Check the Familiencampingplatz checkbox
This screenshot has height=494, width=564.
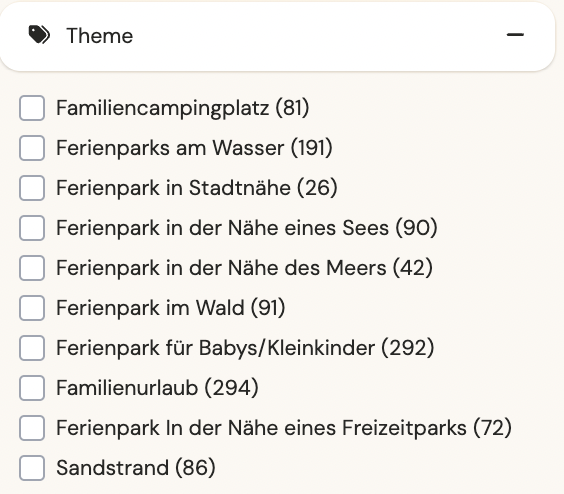32,108
